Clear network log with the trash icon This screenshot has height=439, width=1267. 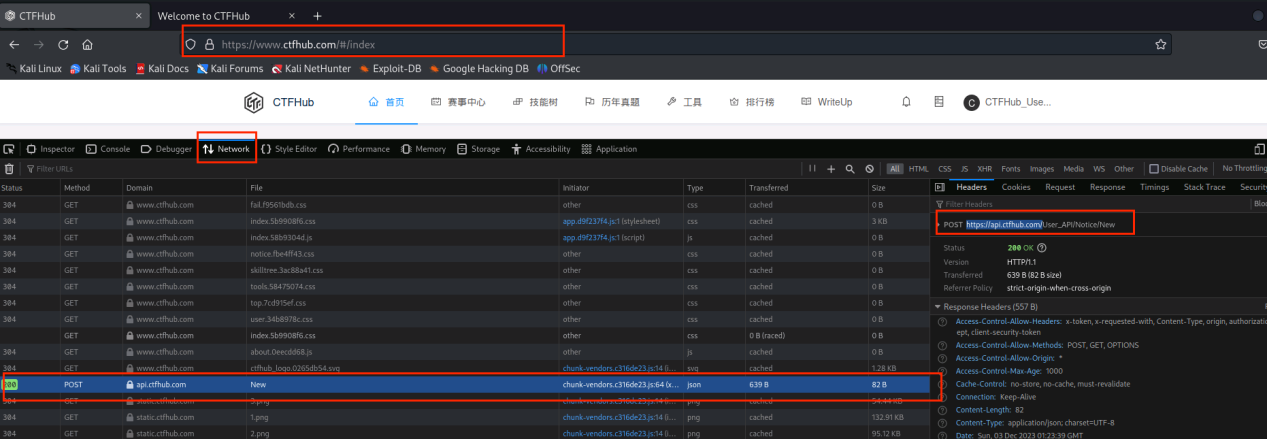tap(9, 169)
